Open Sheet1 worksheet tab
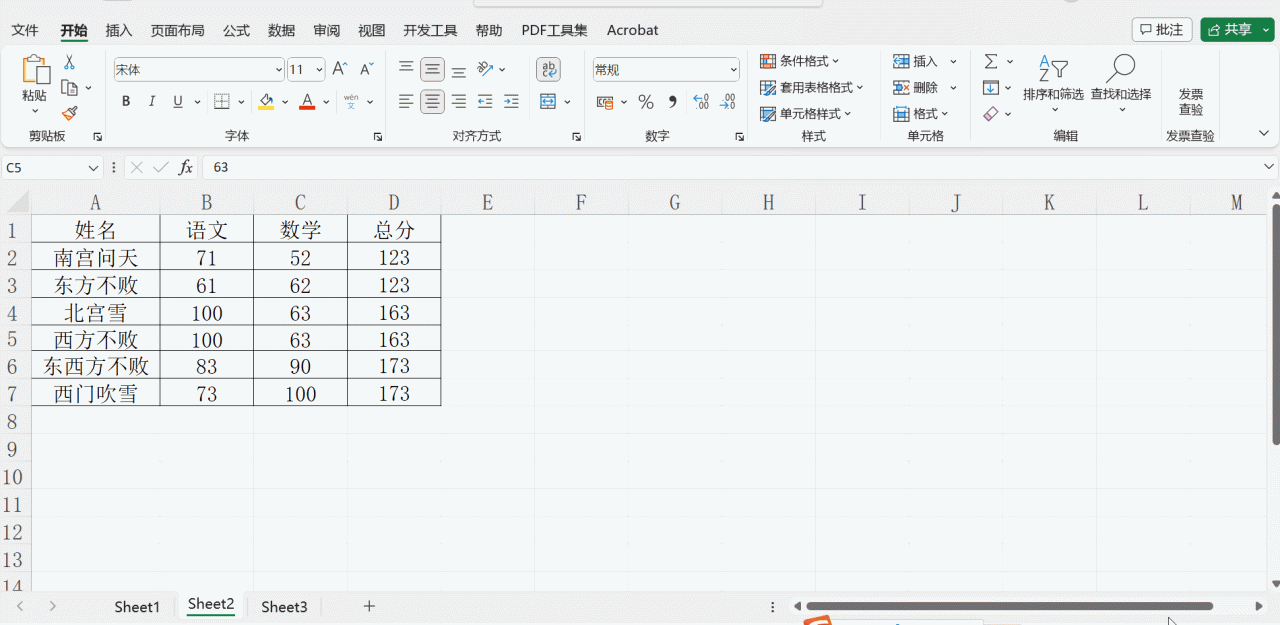This screenshot has height=625, width=1280. 137,607
